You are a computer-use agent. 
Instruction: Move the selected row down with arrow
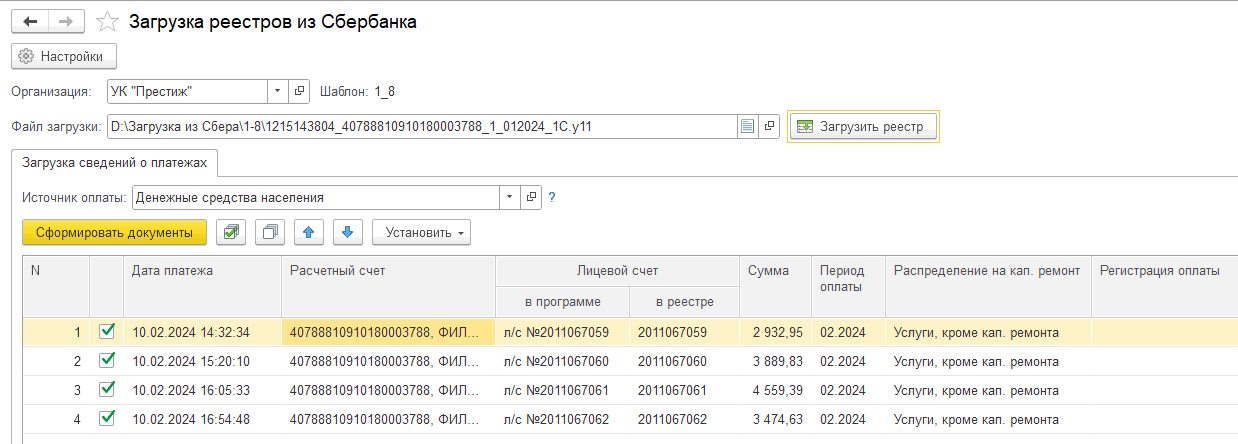[347, 232]
